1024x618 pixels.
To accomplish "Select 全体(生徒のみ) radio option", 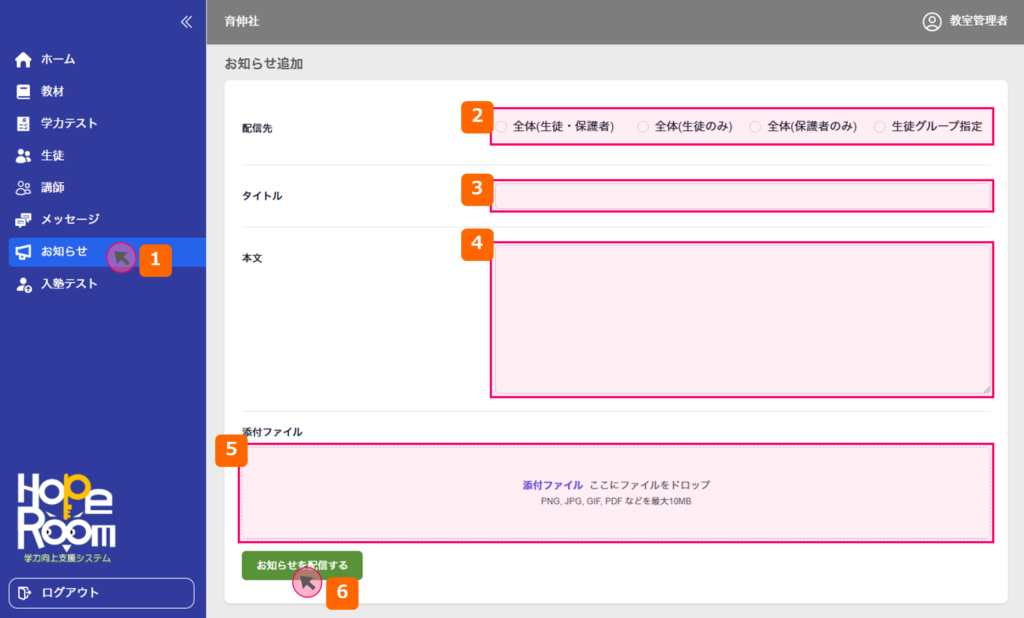I will pyautogui.click(x=643, y=127).
